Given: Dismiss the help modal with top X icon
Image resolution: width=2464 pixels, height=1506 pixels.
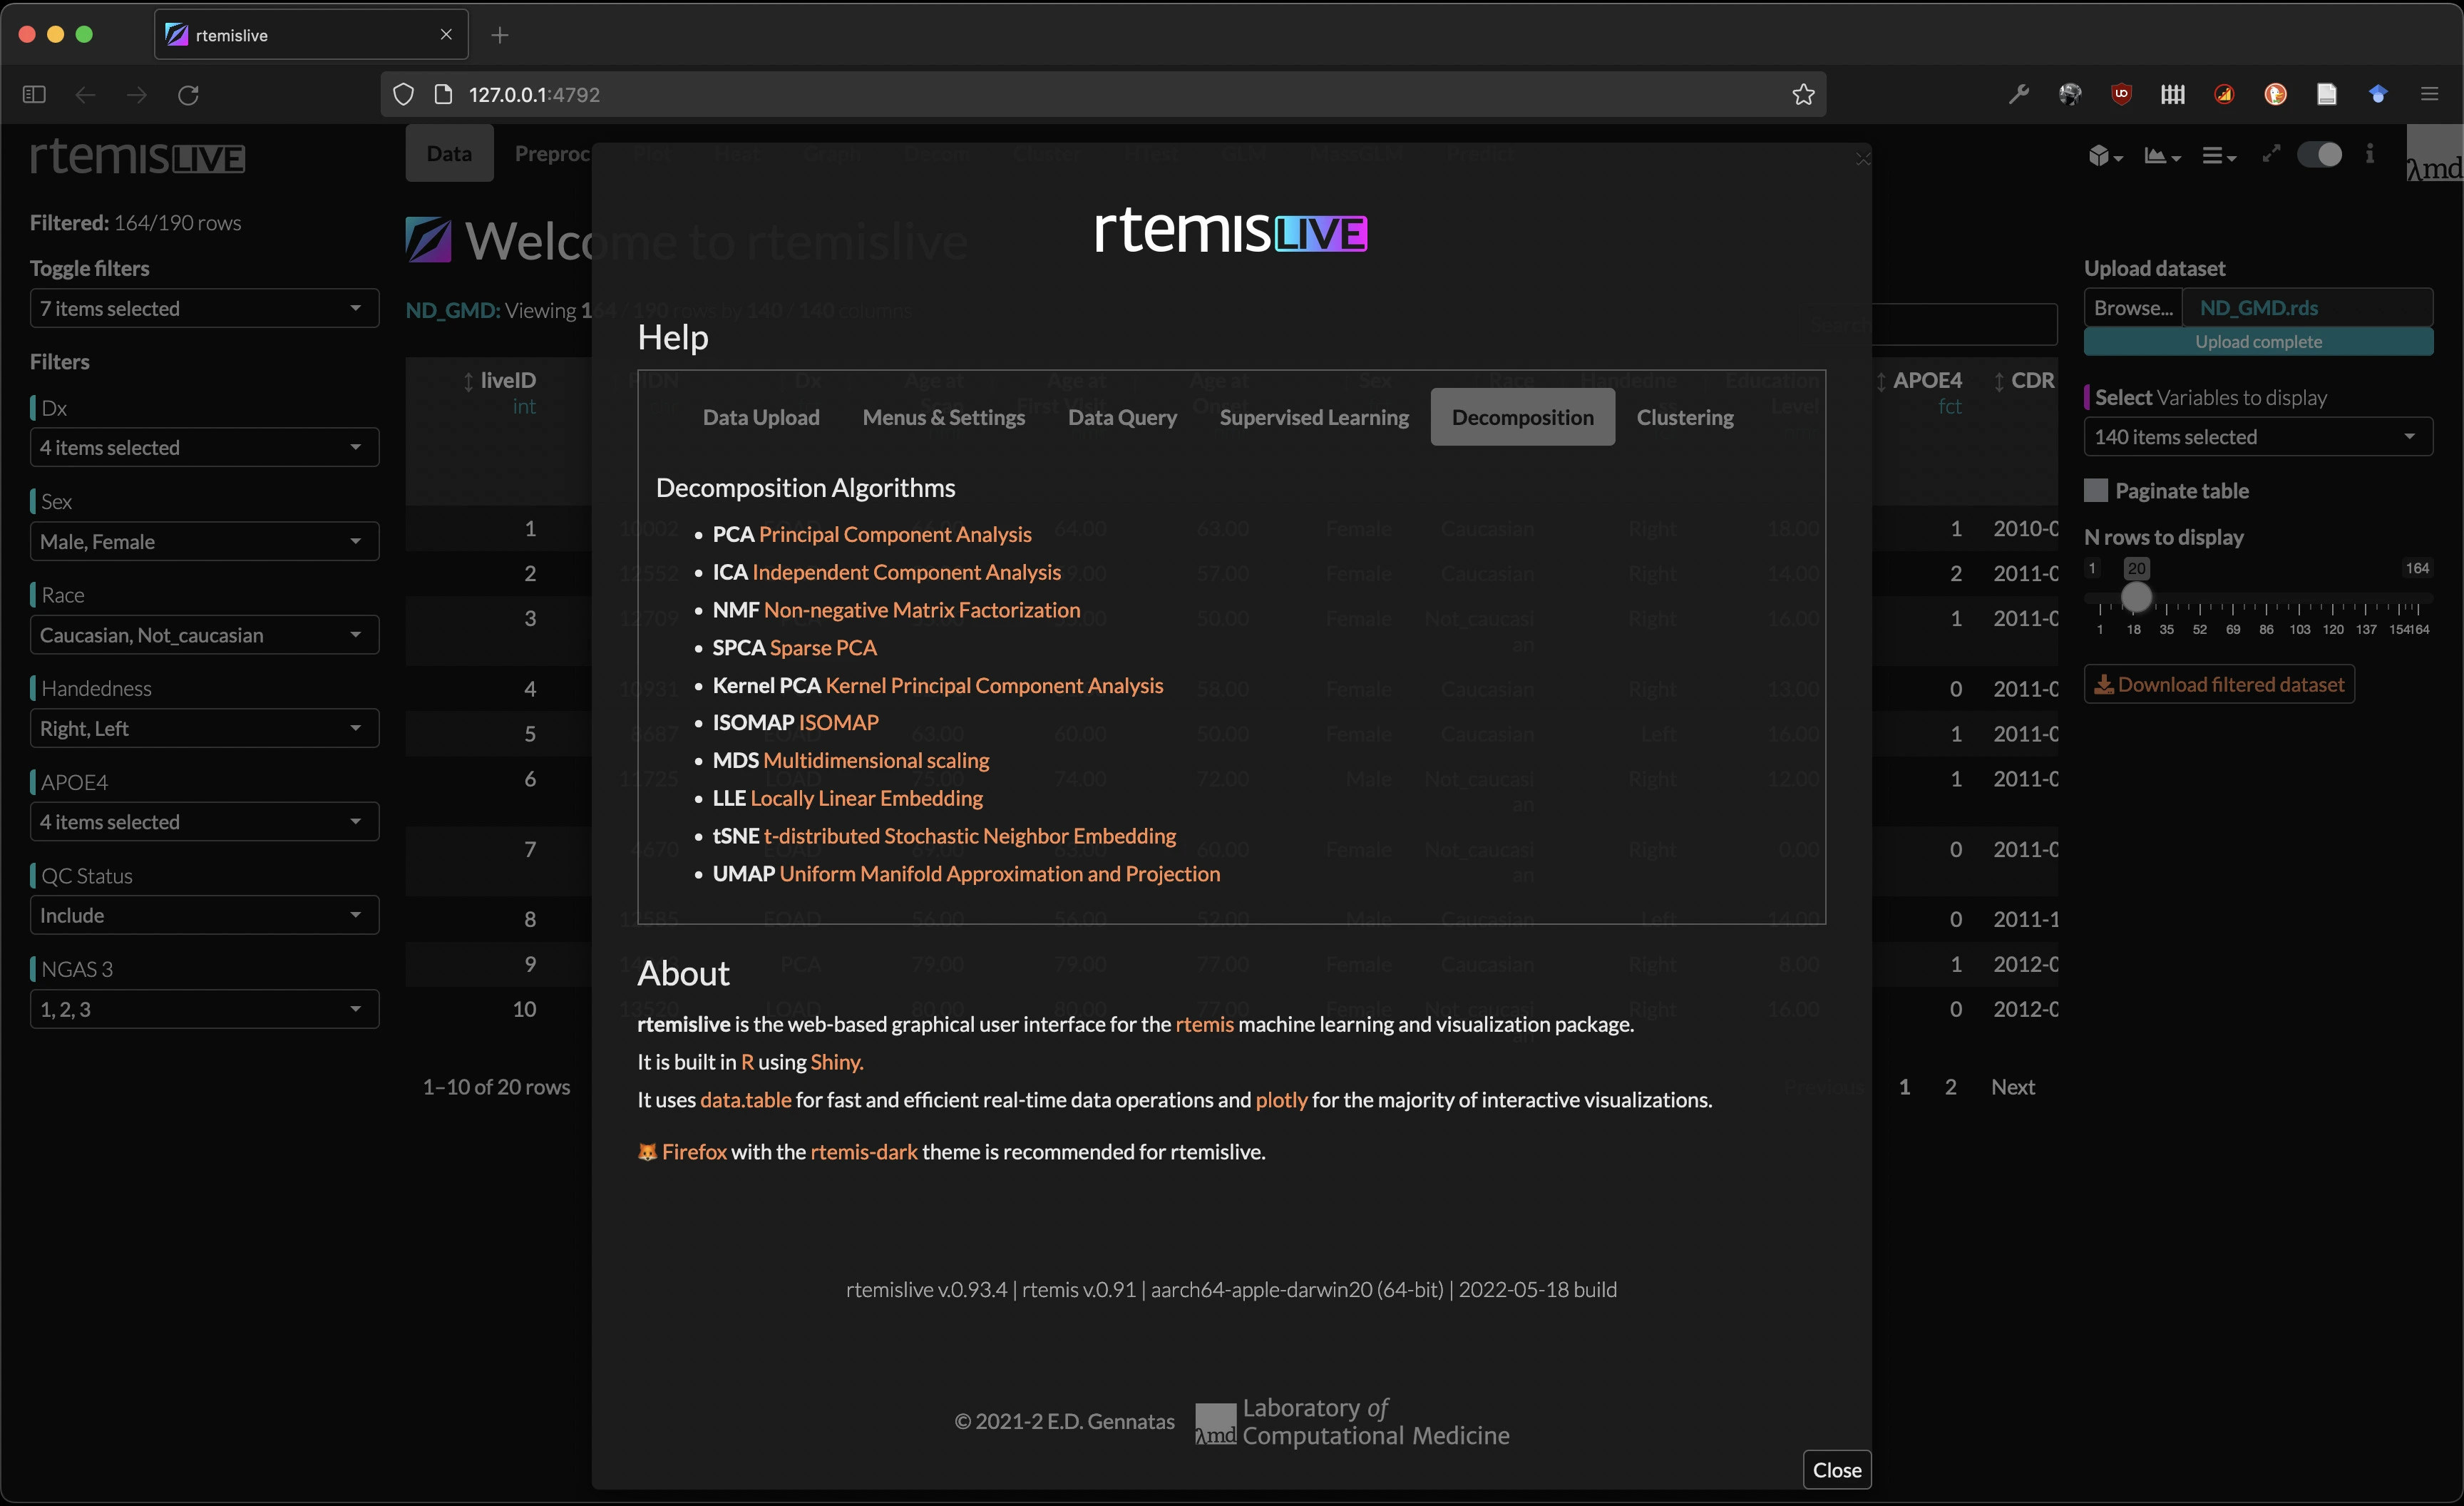Looking at the screenshot, I should pyautogui.click(x=1862, y=158).
